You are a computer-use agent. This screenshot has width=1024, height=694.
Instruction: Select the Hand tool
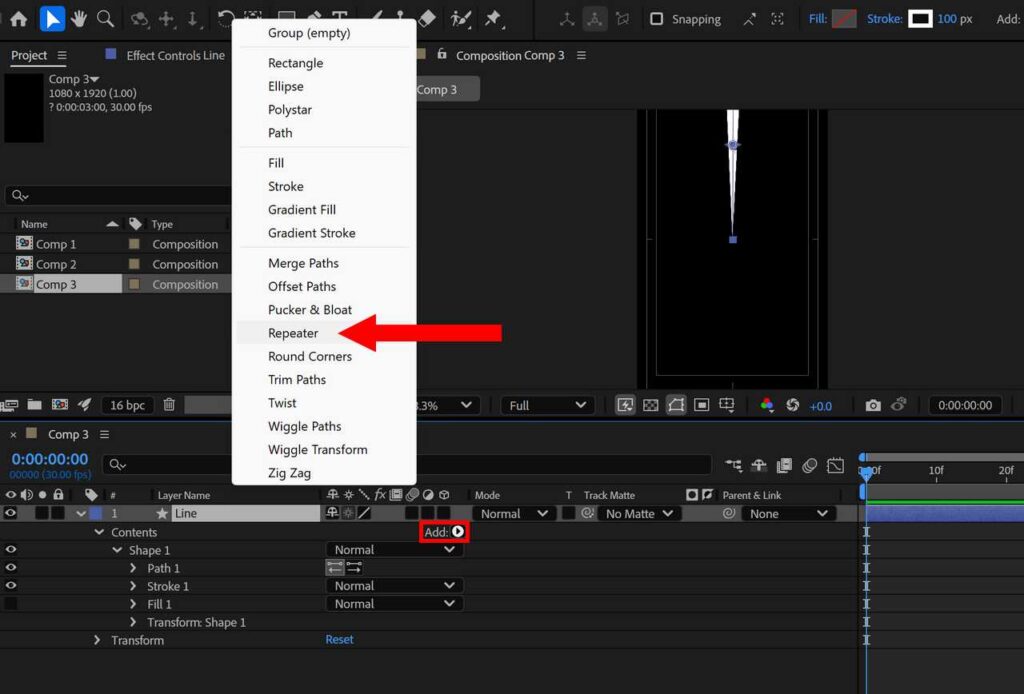tap(79, 19)
